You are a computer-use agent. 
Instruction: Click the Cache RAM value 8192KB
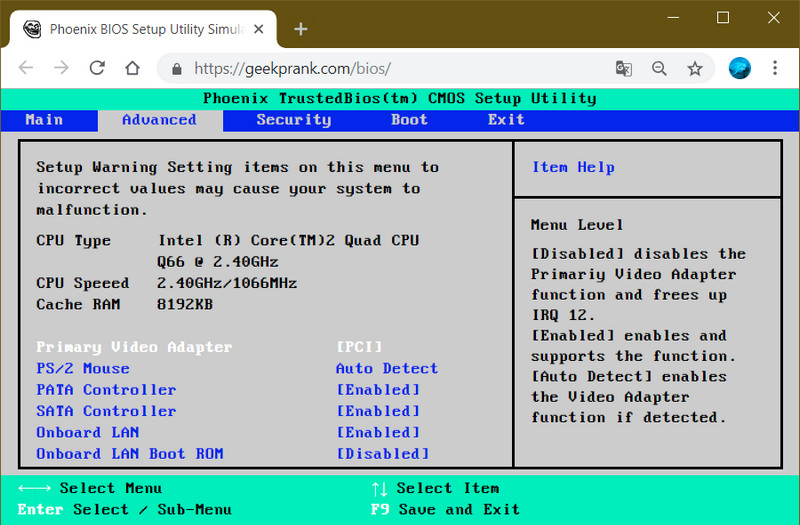[185, 305]
